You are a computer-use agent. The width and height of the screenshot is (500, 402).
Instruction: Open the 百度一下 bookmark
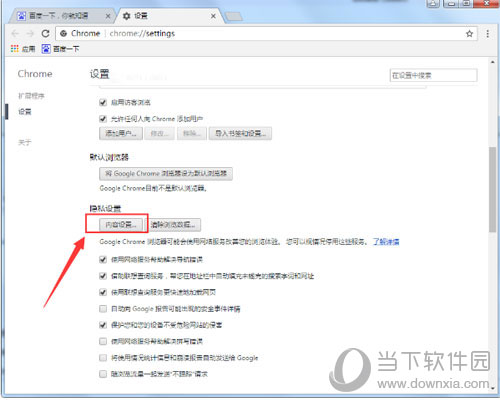(60, 49)
